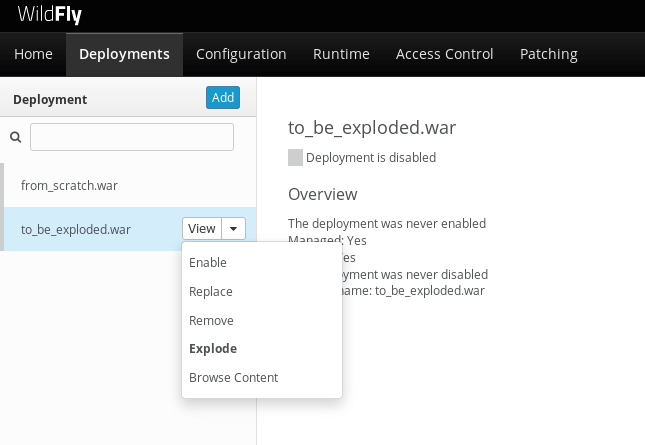This screenshot has height=445, width=645.
Task: Click the View button for to_be_exploded.war
Action: [201, 229]
